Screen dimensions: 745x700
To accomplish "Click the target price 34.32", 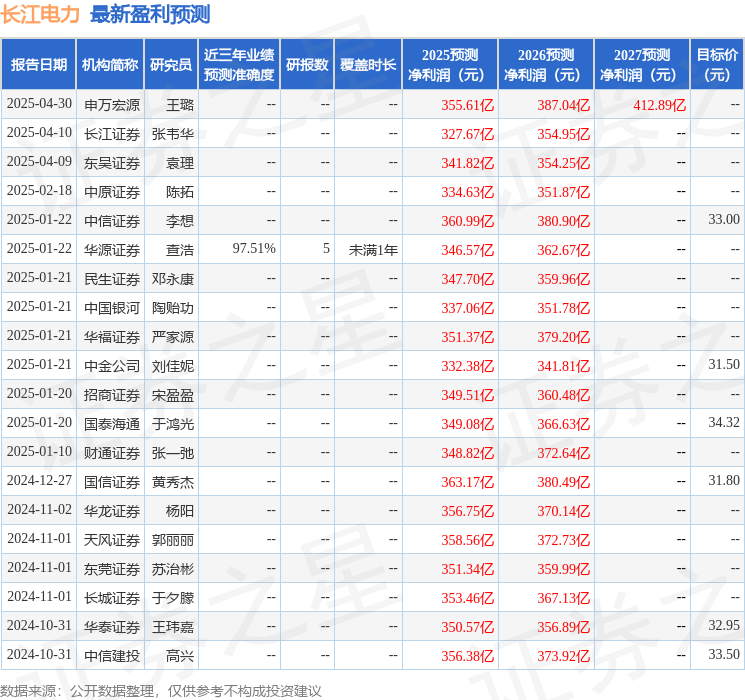I will [724, 422].
